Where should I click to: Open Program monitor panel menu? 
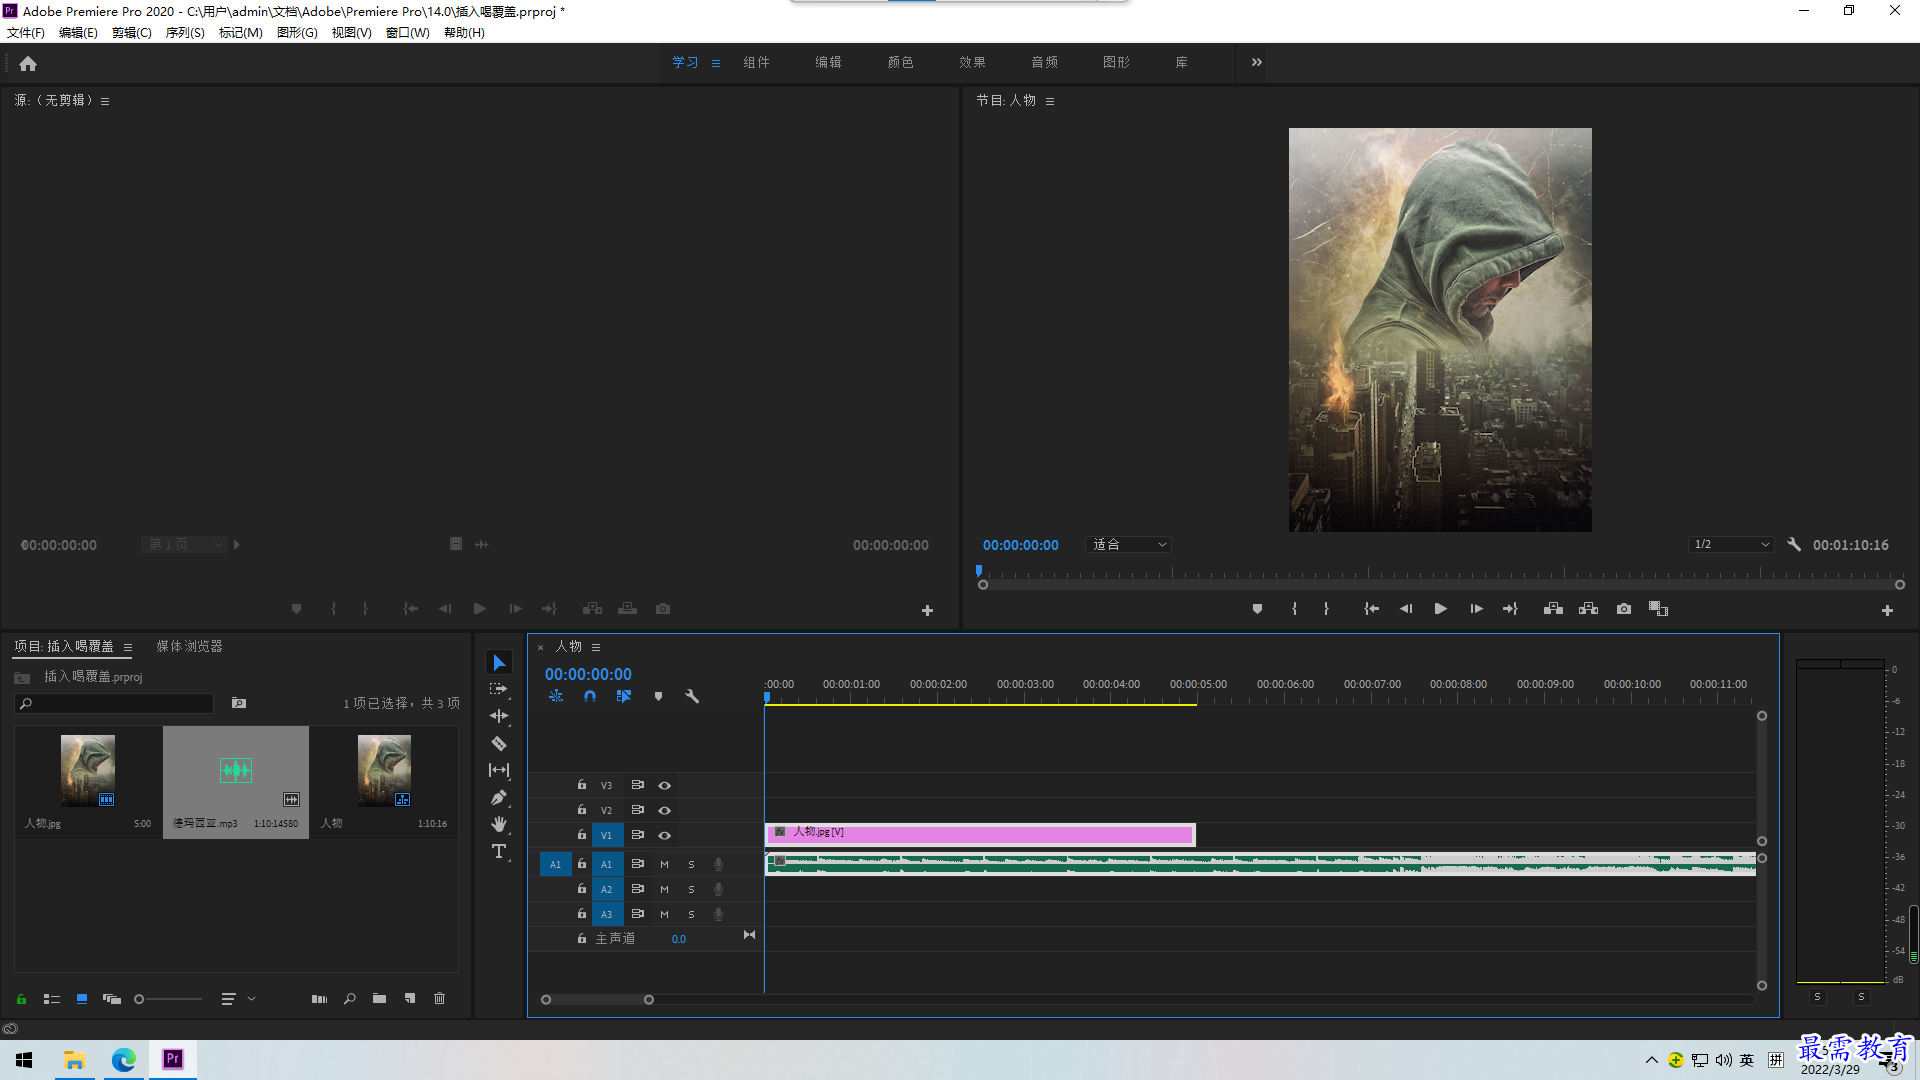coord(1050,101)
